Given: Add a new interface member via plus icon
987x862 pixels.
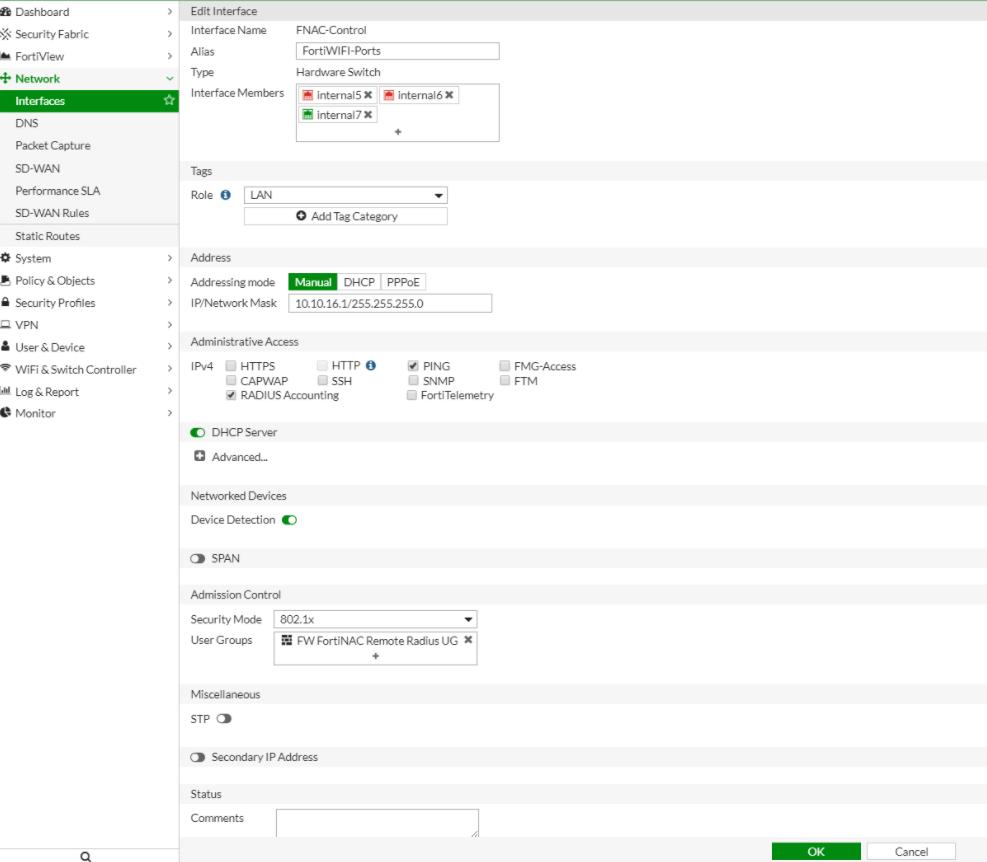Looking at the screenshot, I should point(398,131).
